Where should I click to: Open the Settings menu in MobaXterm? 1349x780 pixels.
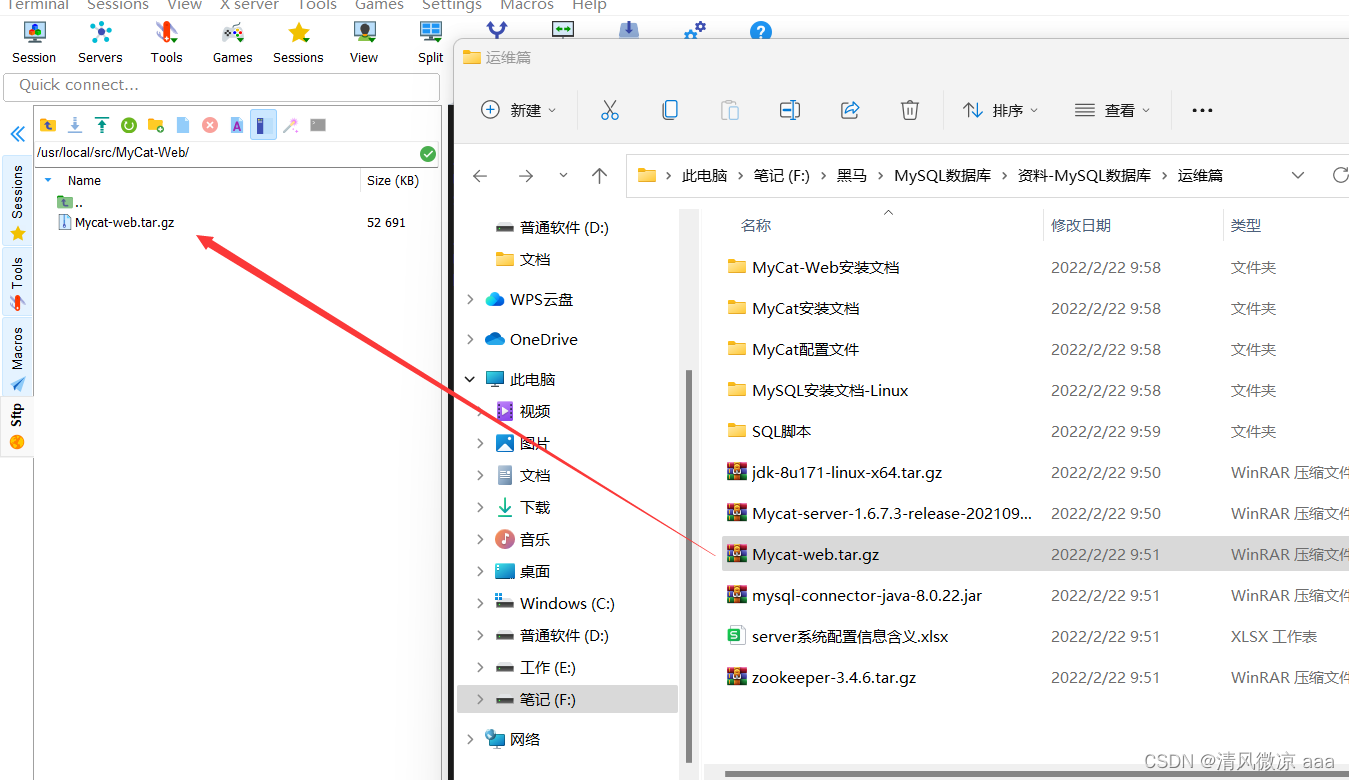pos(452,5)
